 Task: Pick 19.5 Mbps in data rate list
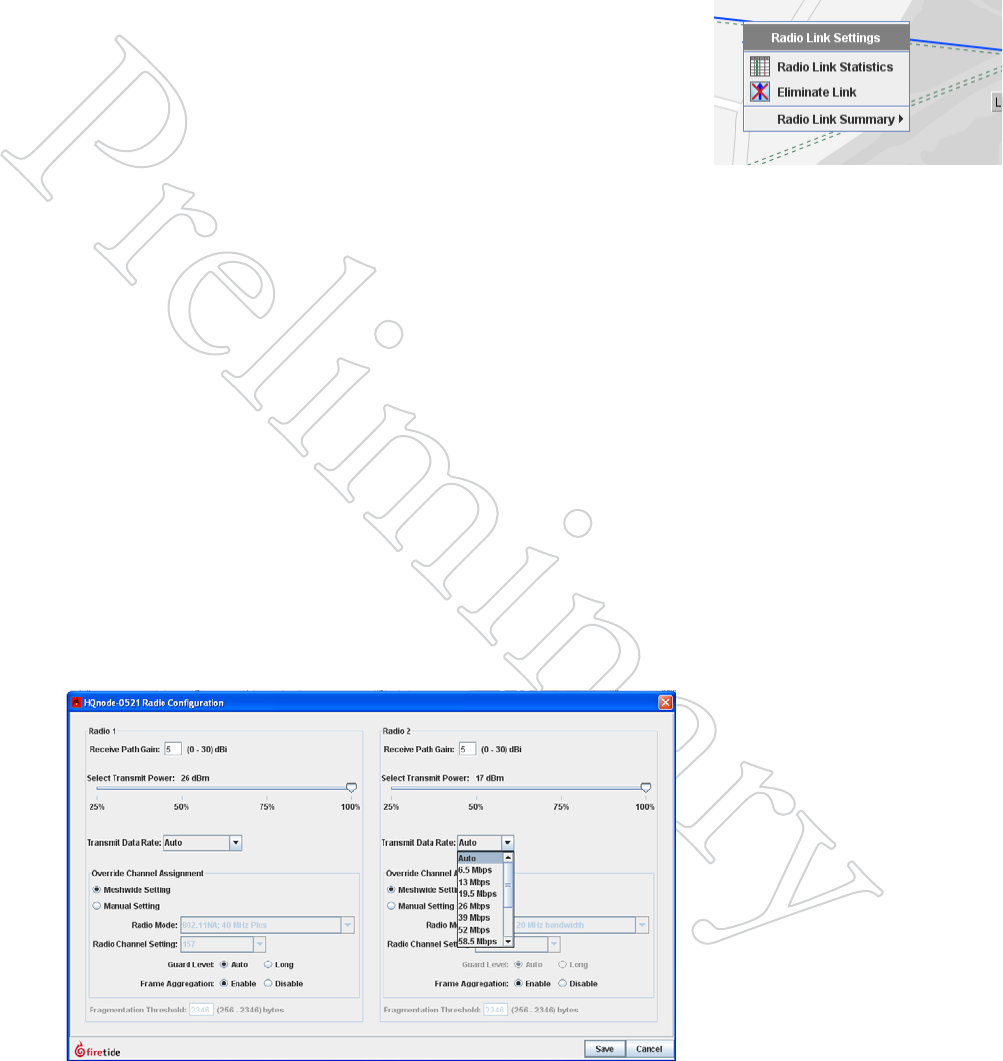pos(481,894)
